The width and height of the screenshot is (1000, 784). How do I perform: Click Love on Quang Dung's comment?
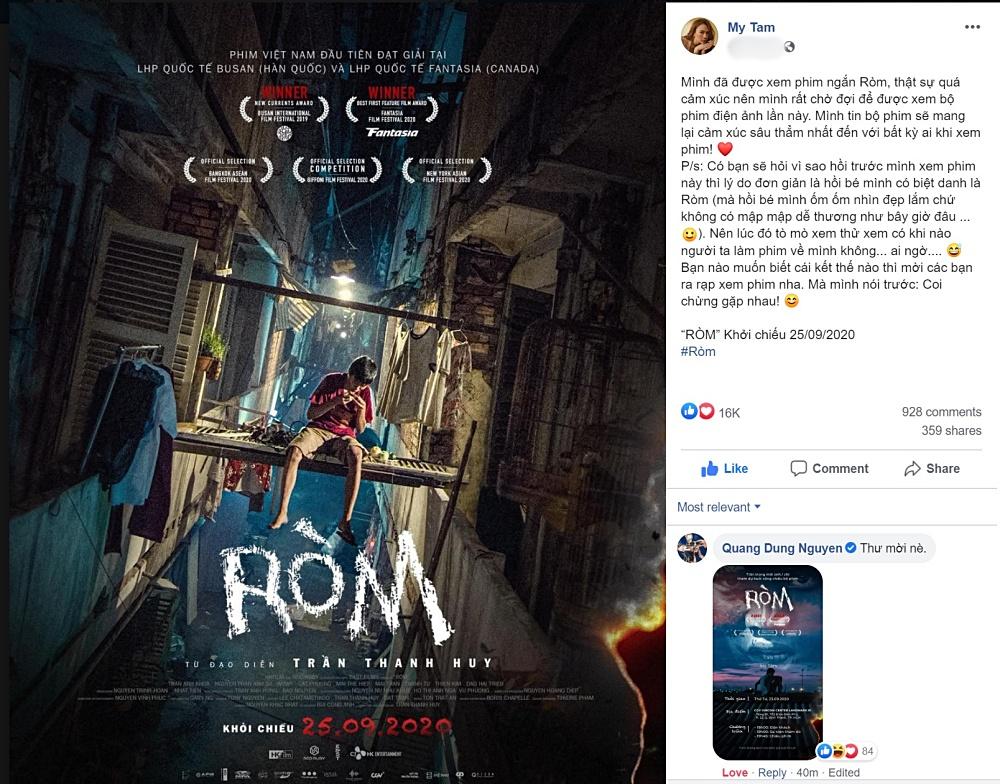[x=734, y=773]
